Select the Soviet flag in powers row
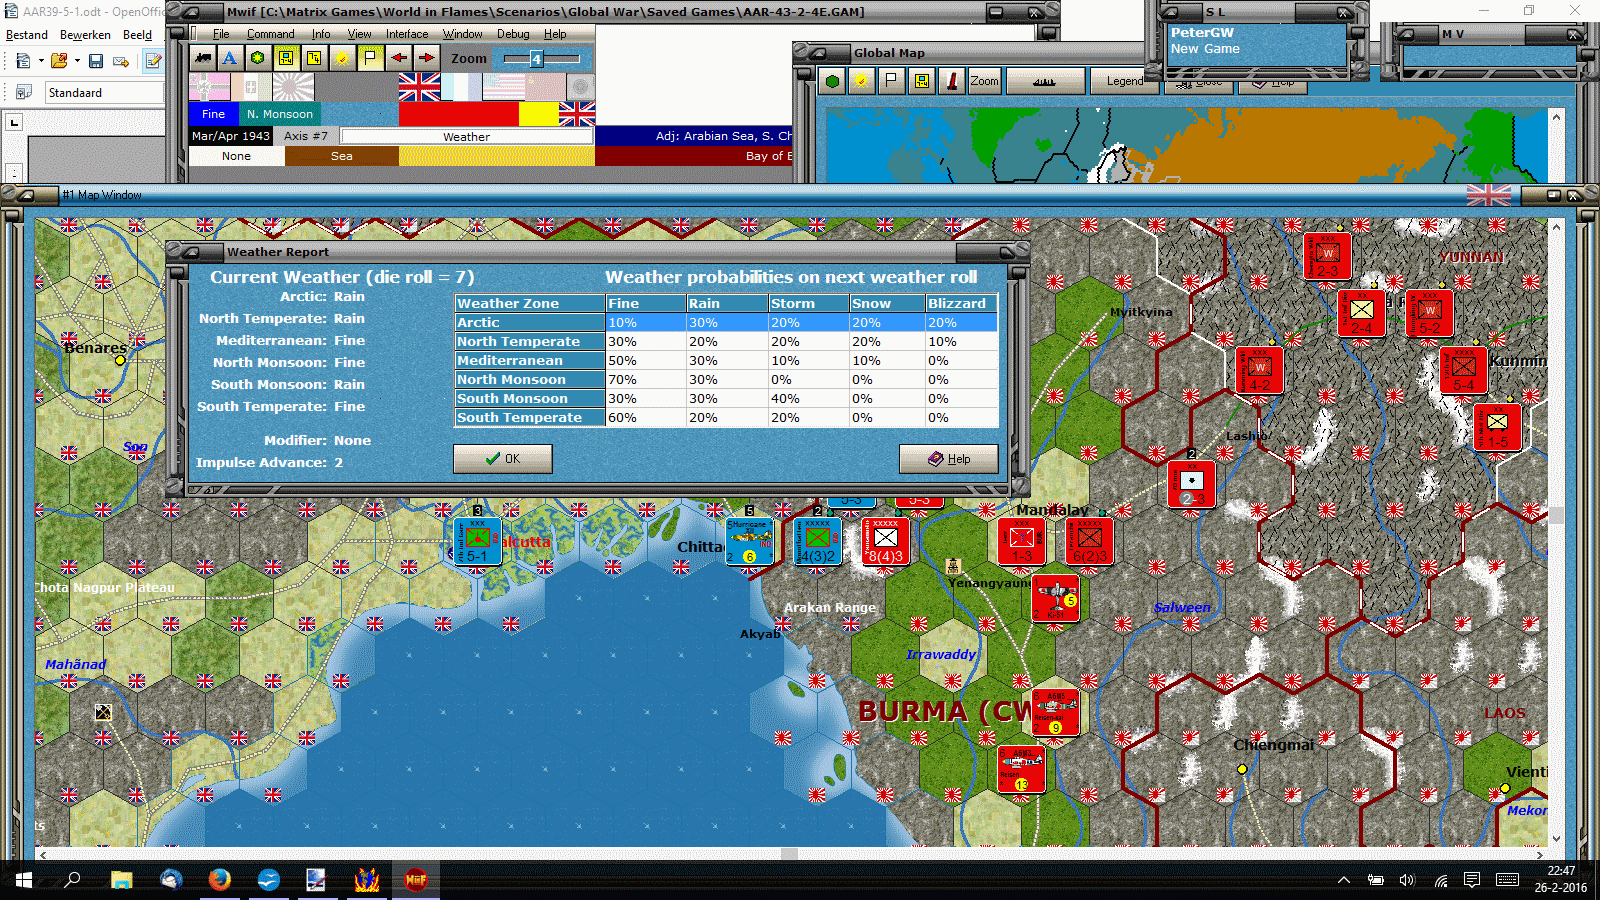The height and width of the screenshot is (900, 1600). pos(545,87)
